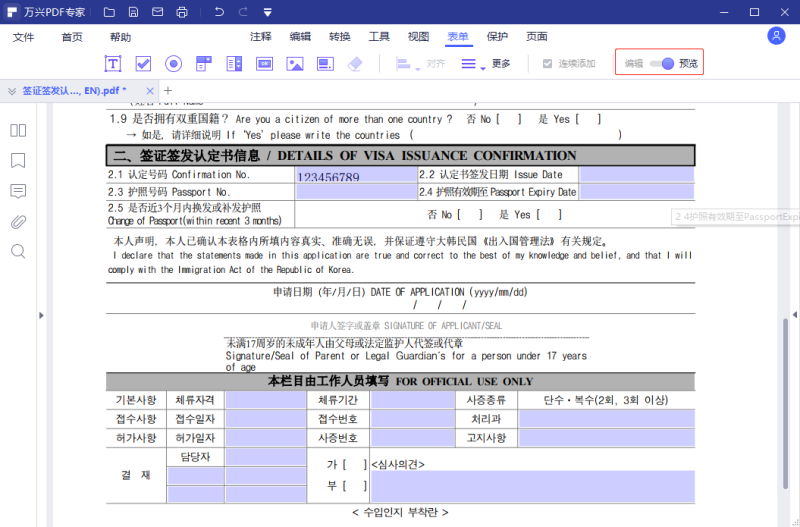Image resolution: width=800 pixels, height=527 pixels.
Task: Click the 2.4 Passport Expiry Date field
Action: click(x=637, y=192)
